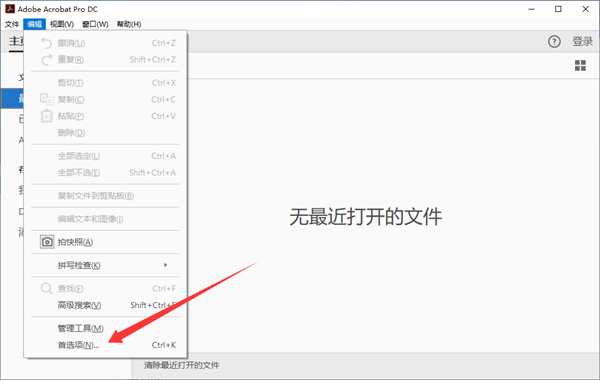Open the help question mark icon
The height and width of the screenshot is (380, 600).
554,41
